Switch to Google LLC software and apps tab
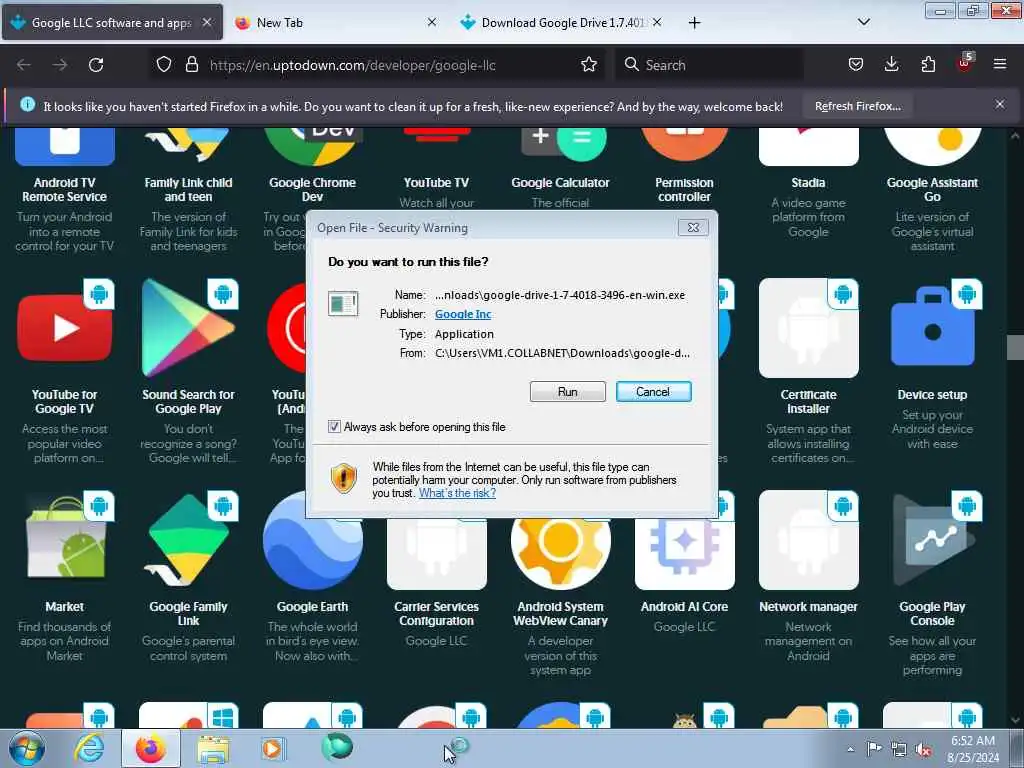Image resolution: width=1024 pixels, height=768 pixels. [112, 23]
